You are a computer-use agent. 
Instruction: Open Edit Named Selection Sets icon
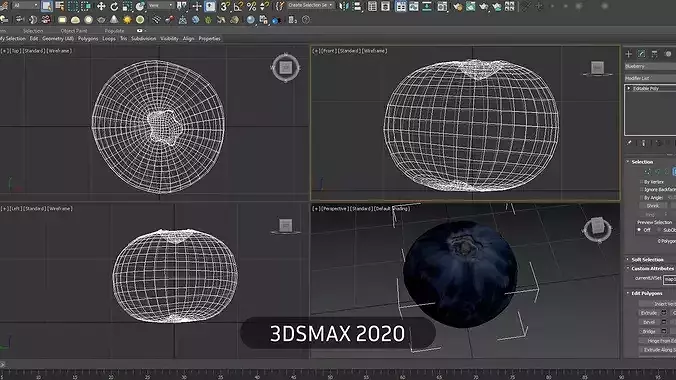point(280,6)
